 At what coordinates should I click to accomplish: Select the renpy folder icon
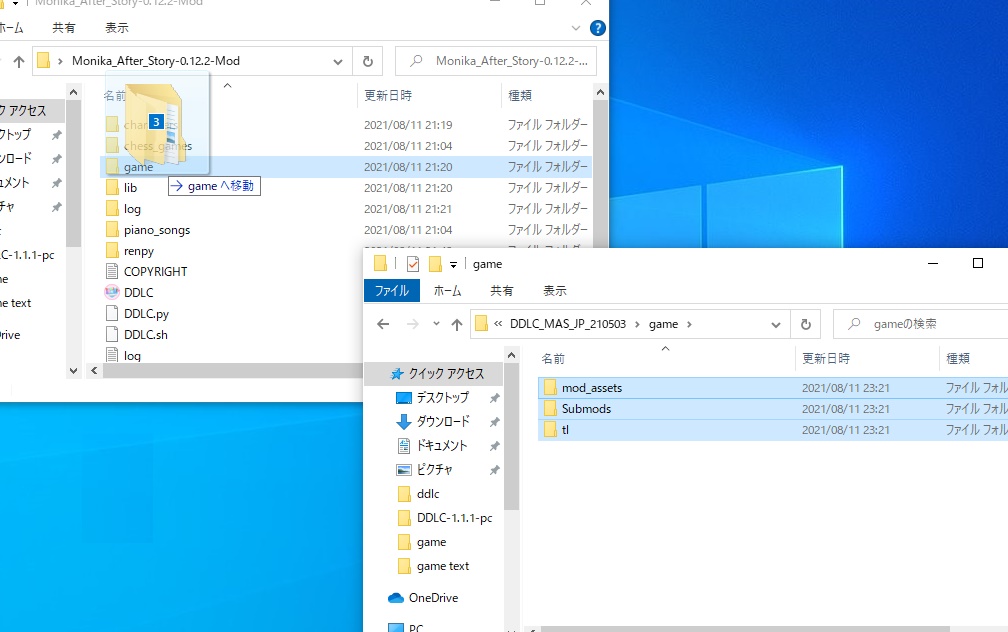pos(112,250)
